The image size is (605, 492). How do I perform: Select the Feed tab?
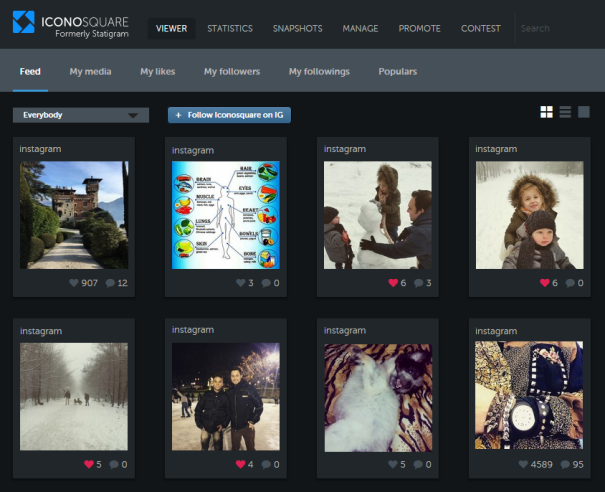click(30, 71)
